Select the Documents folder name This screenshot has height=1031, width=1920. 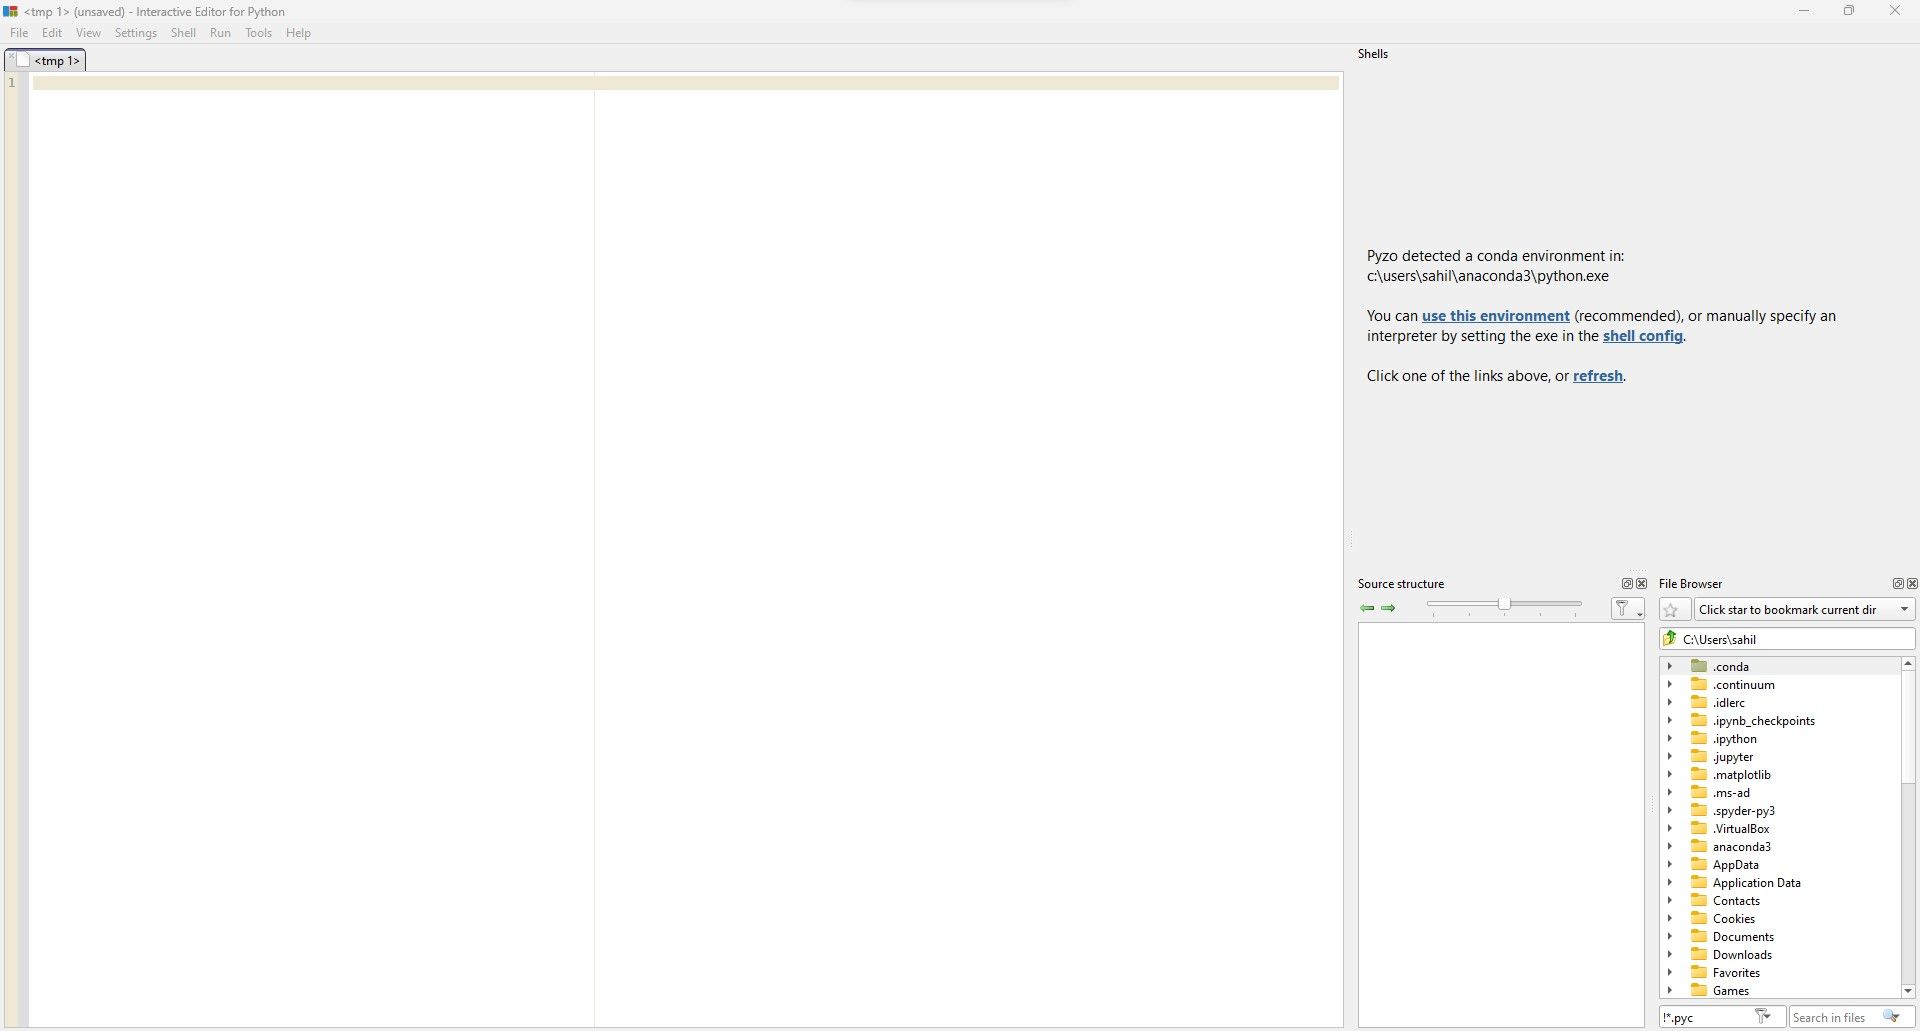point(1743,937)
